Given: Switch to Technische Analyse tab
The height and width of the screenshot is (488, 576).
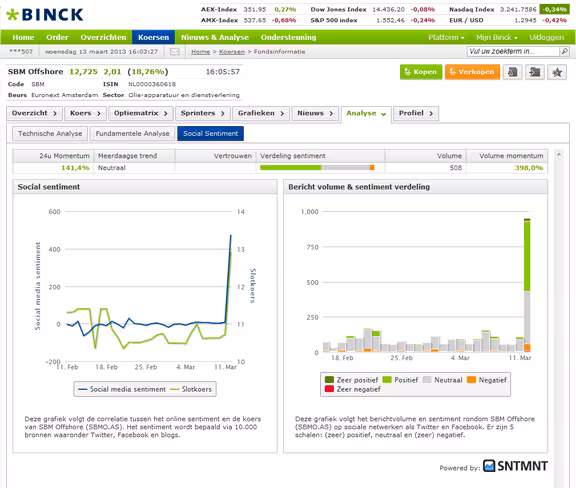Looking at the screenshot, I should click(x=50, y=133).
